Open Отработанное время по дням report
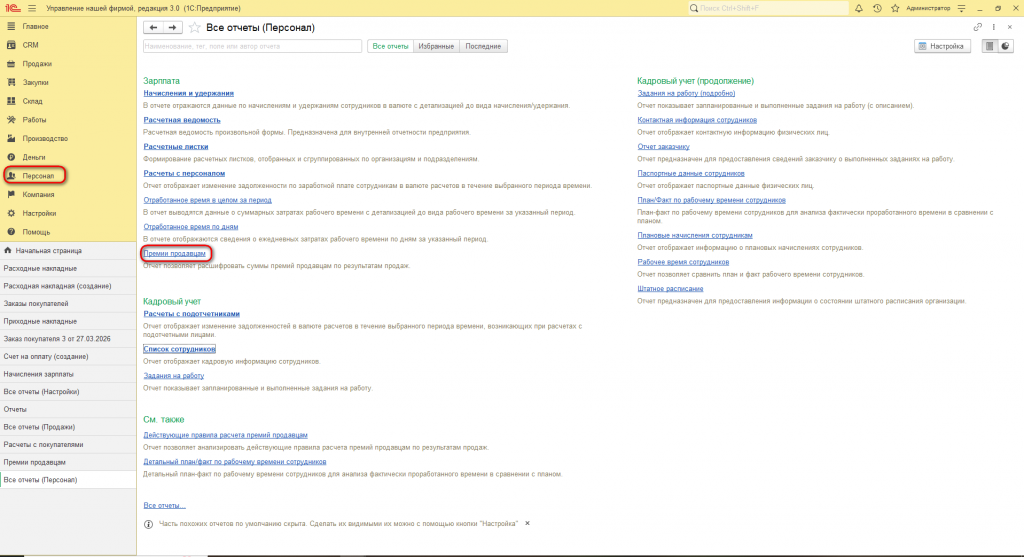The width and height of the screenshot is (1024, 557). pyautogui.click(x=191, y=227)
